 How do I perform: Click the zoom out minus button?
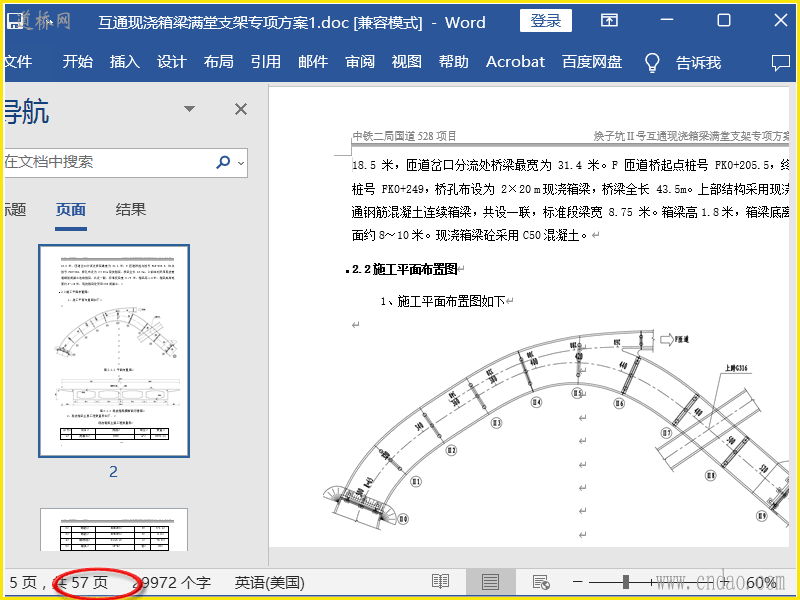[x=578, y=582]
